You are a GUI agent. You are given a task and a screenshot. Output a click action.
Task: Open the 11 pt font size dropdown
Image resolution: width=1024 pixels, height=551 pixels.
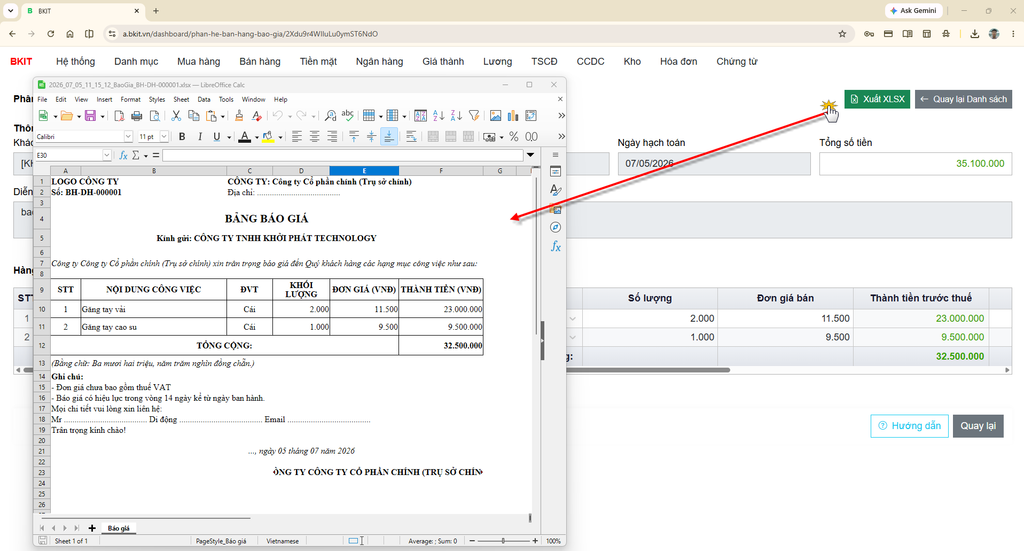(164, 136)
